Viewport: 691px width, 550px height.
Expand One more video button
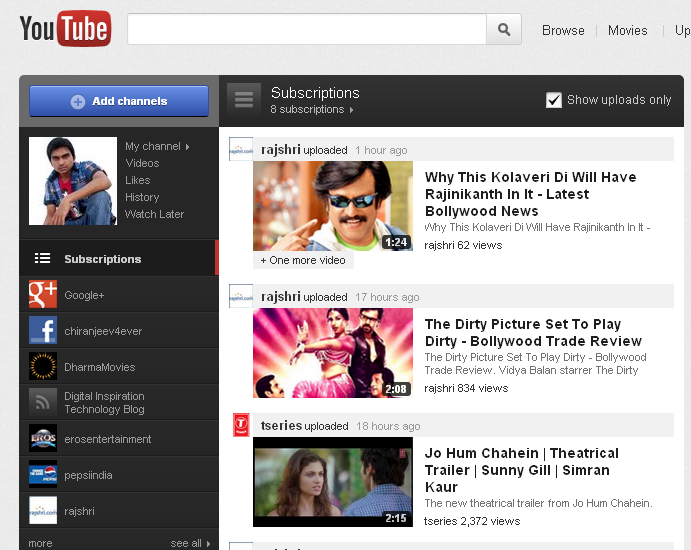click(303, 260)
